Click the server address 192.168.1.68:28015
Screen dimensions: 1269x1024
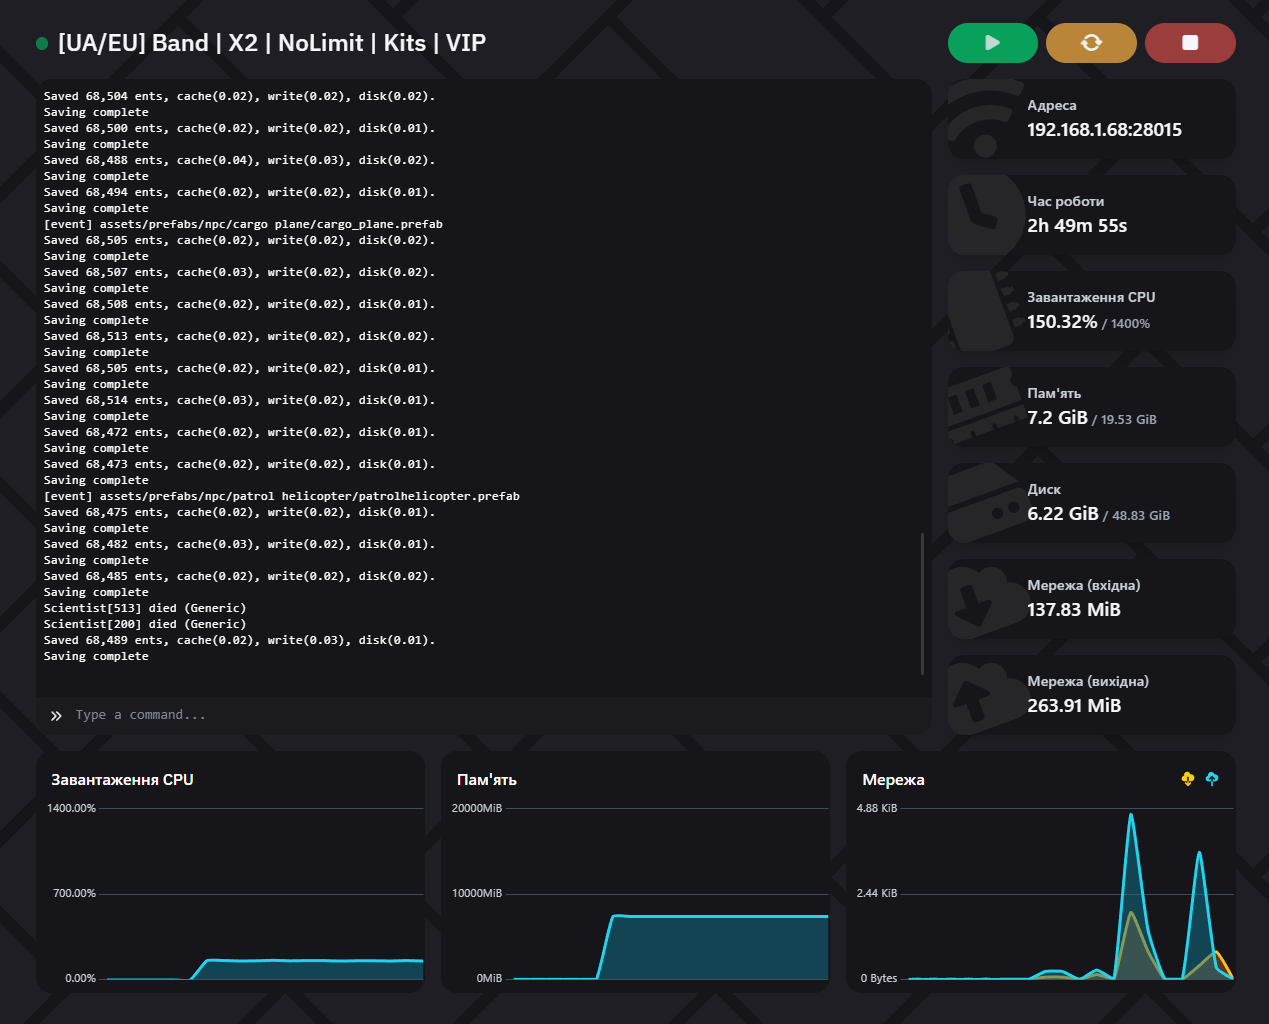tap(1104, 130)
